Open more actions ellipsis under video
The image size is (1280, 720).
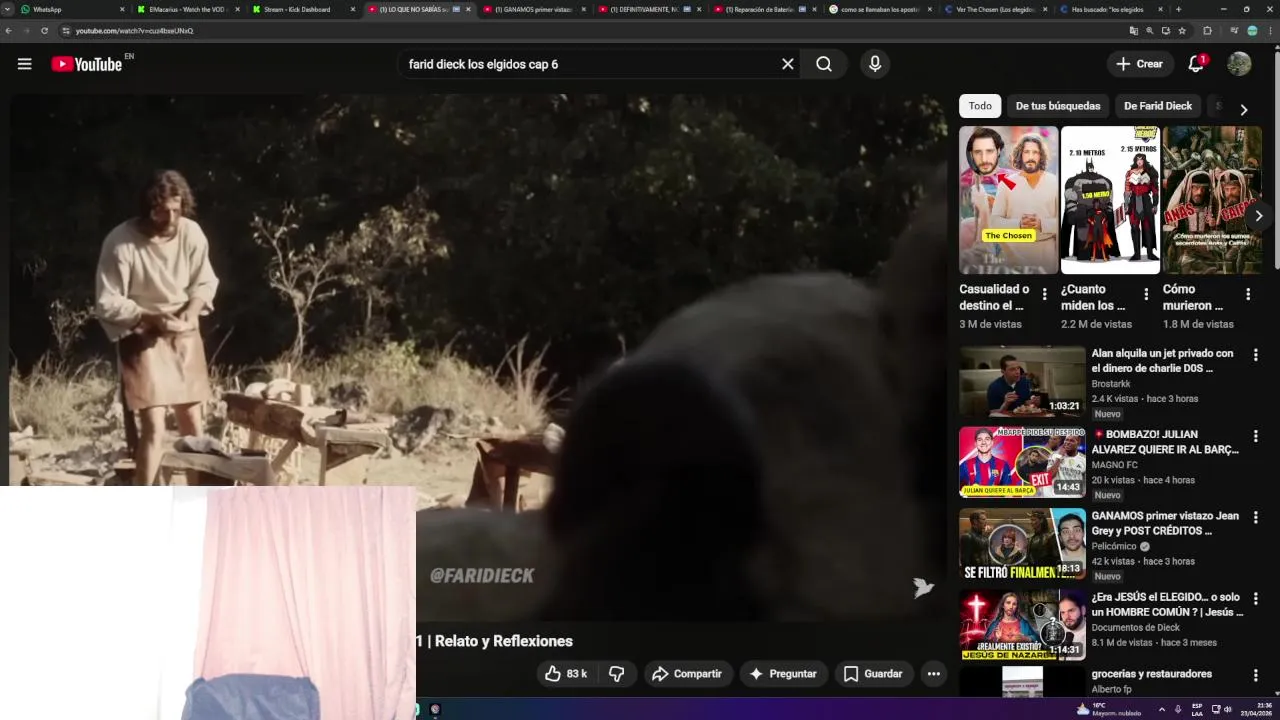pos(933,674)
